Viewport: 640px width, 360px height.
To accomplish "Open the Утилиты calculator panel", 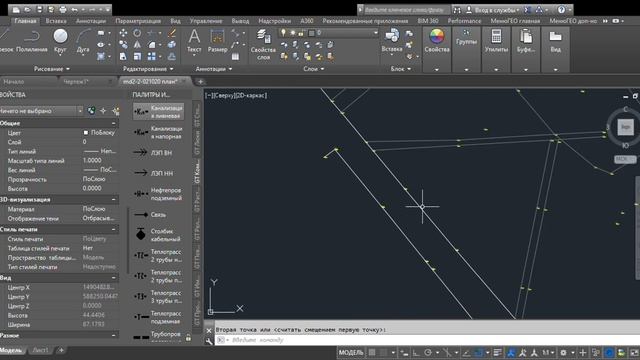I will click(496, 41).
